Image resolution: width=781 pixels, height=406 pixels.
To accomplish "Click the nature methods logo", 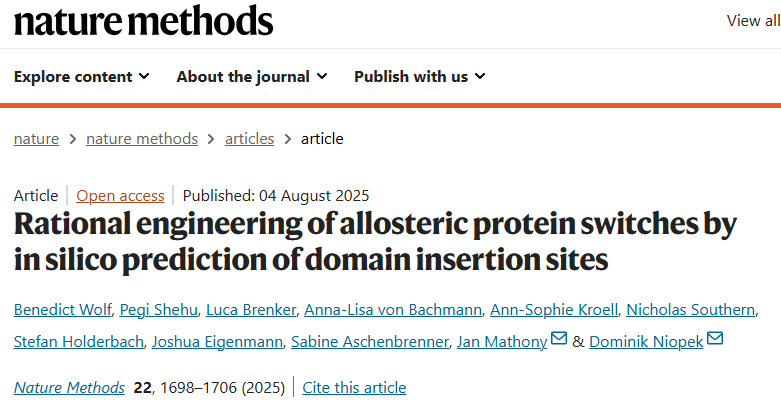I will (x=143, y=21).
